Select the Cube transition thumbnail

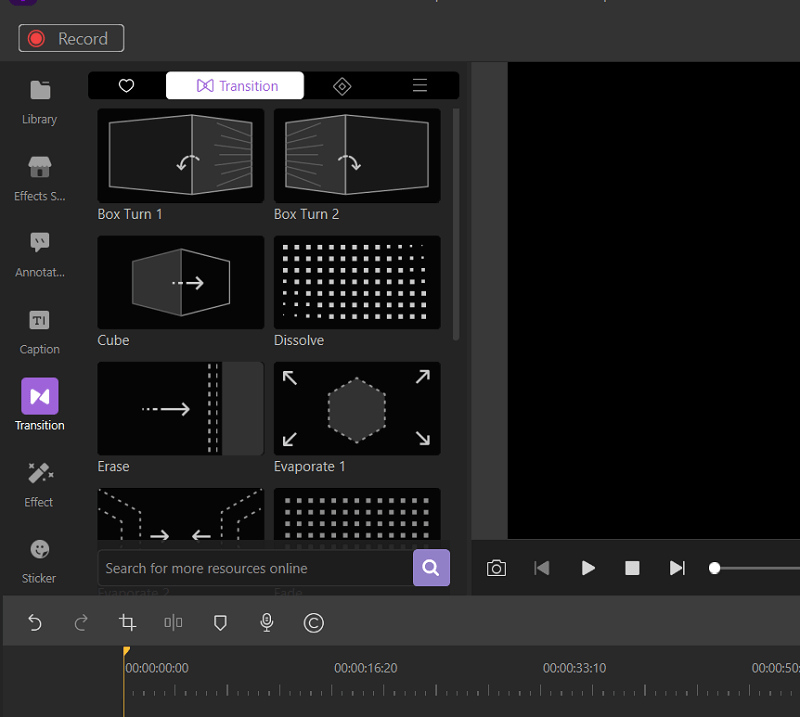(x=181, y=282)
